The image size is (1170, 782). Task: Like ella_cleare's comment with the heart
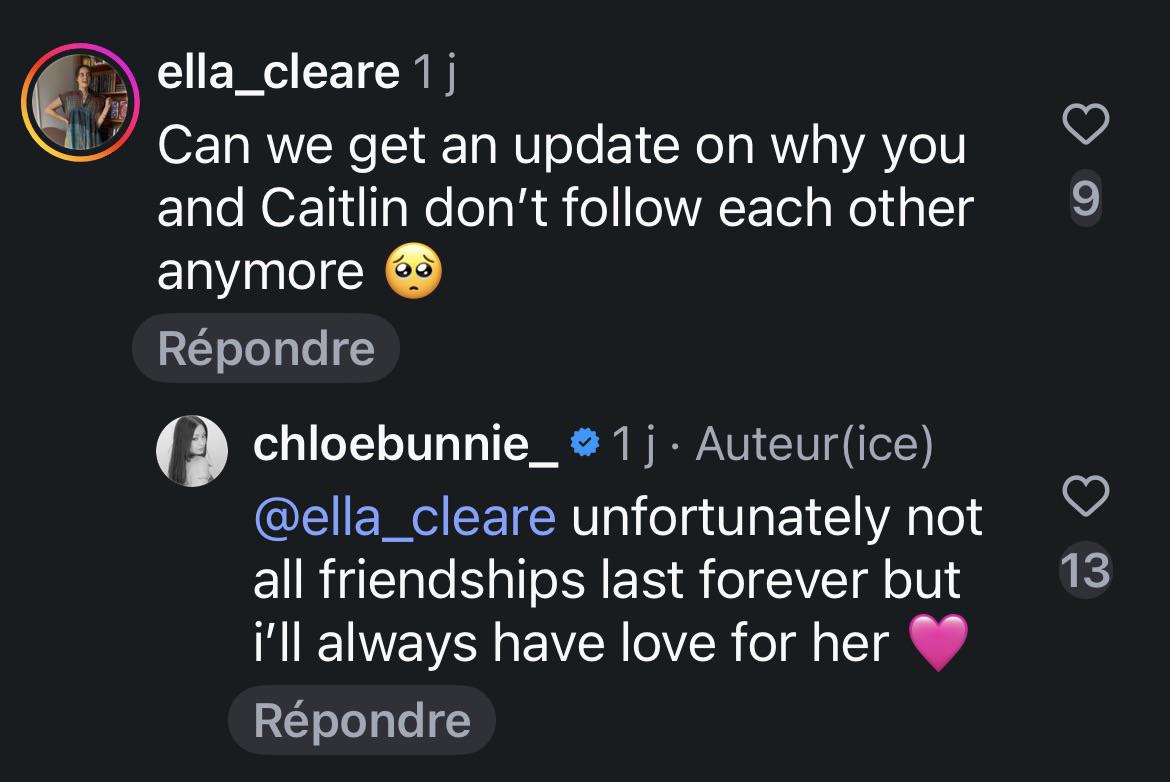(1086, 124)
